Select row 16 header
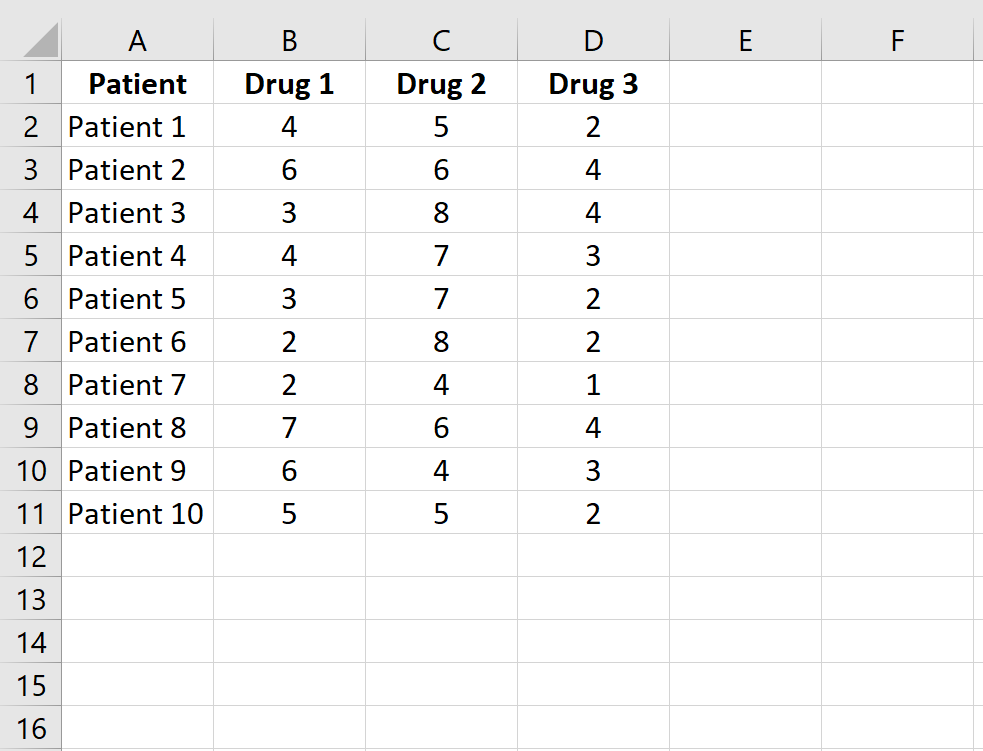The width and height of the screenshot is (983, 751). pos(31,729)
